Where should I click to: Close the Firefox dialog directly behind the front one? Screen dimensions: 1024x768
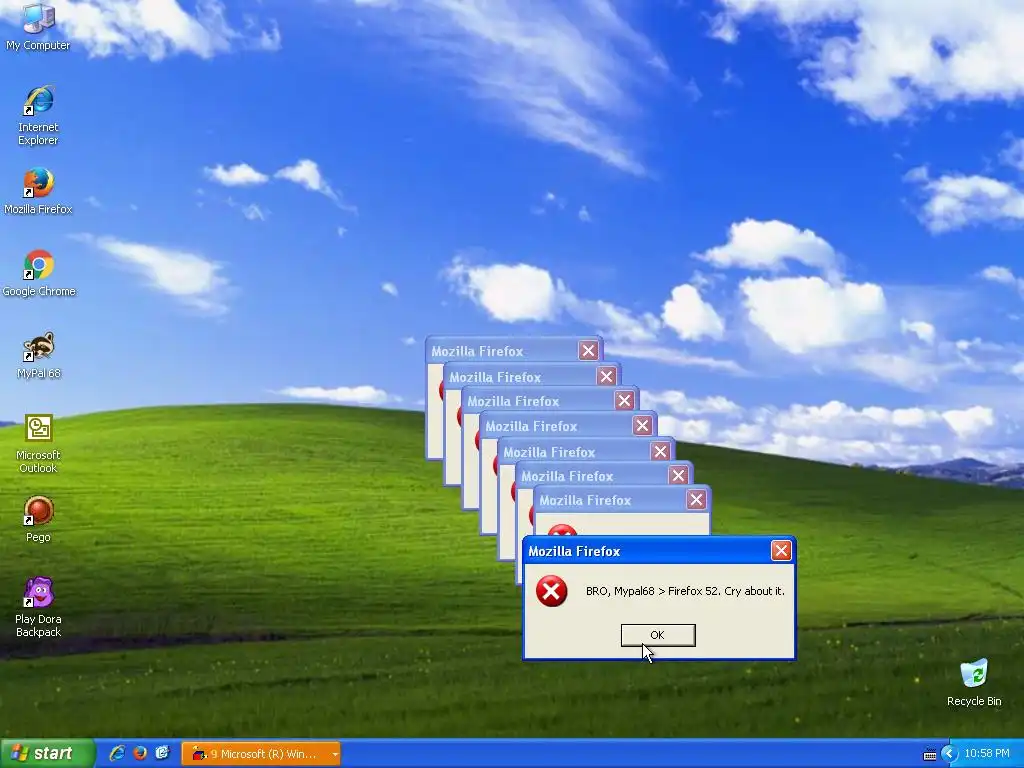click(x=696, y=500)
